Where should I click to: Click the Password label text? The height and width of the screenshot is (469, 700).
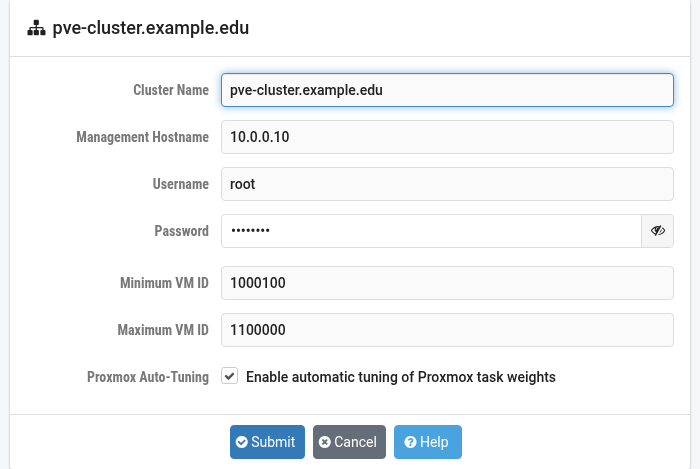181,231
